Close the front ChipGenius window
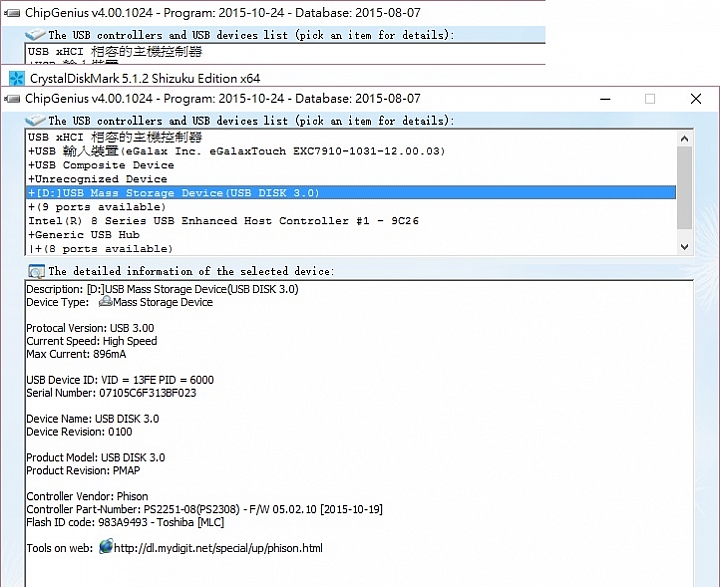This screenshot has width=720, height=587. (x=696, y=99)
